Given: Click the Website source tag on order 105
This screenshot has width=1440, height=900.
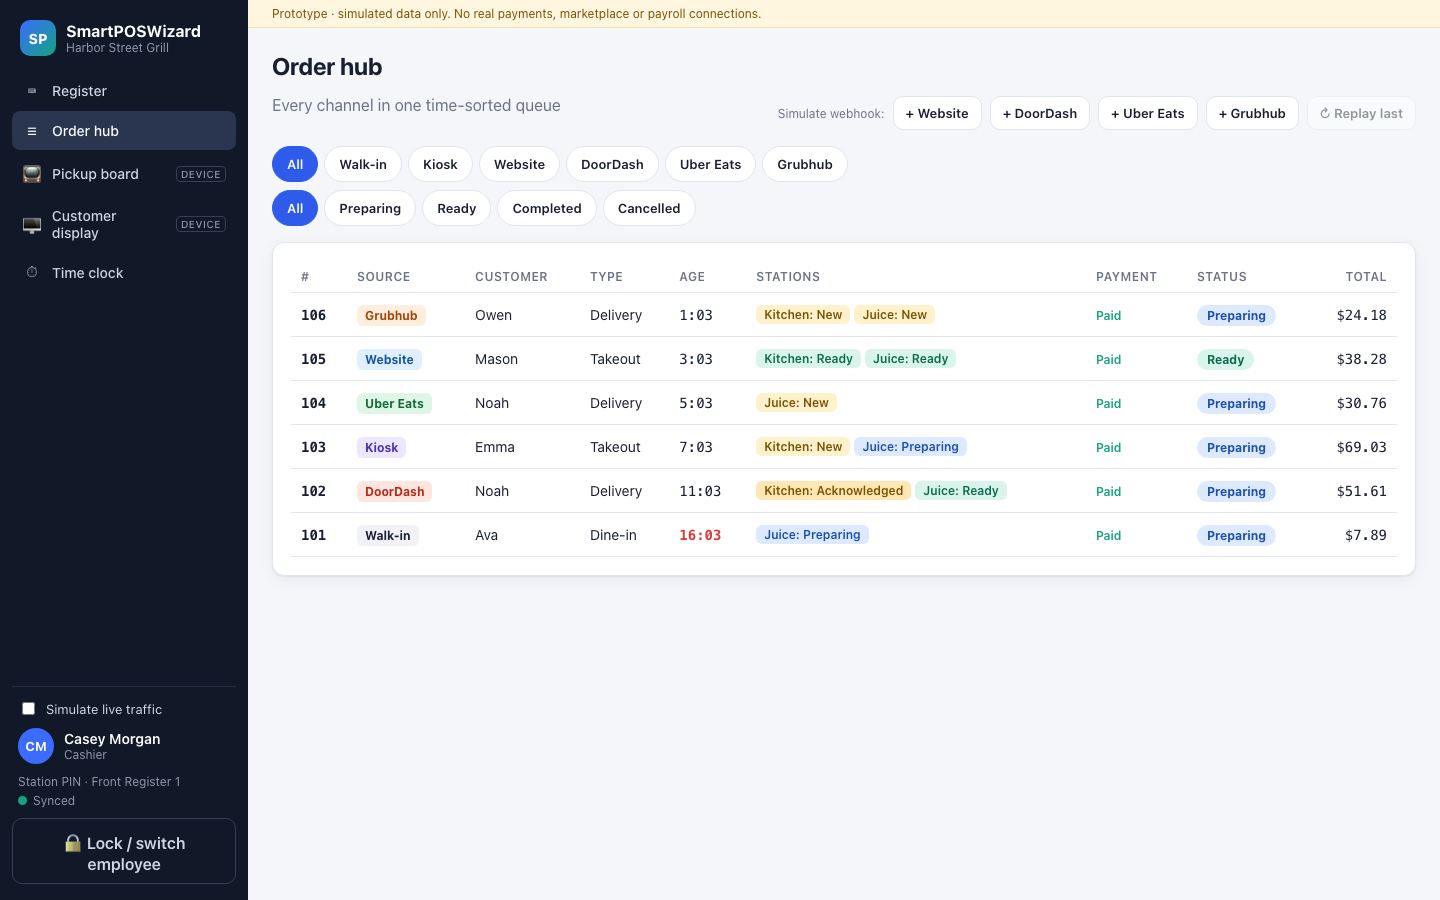Looking at the screenshot, I should [389, 359].
